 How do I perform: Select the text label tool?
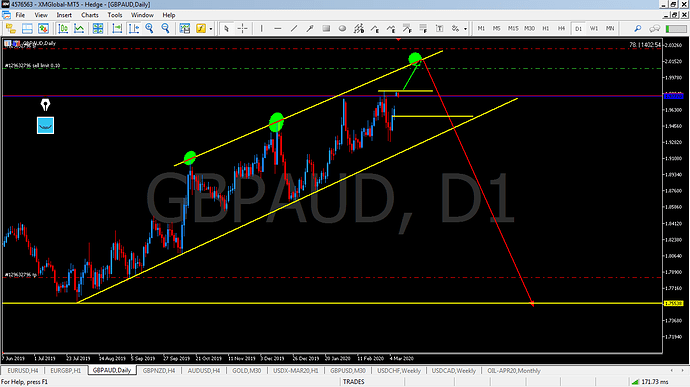439,29
